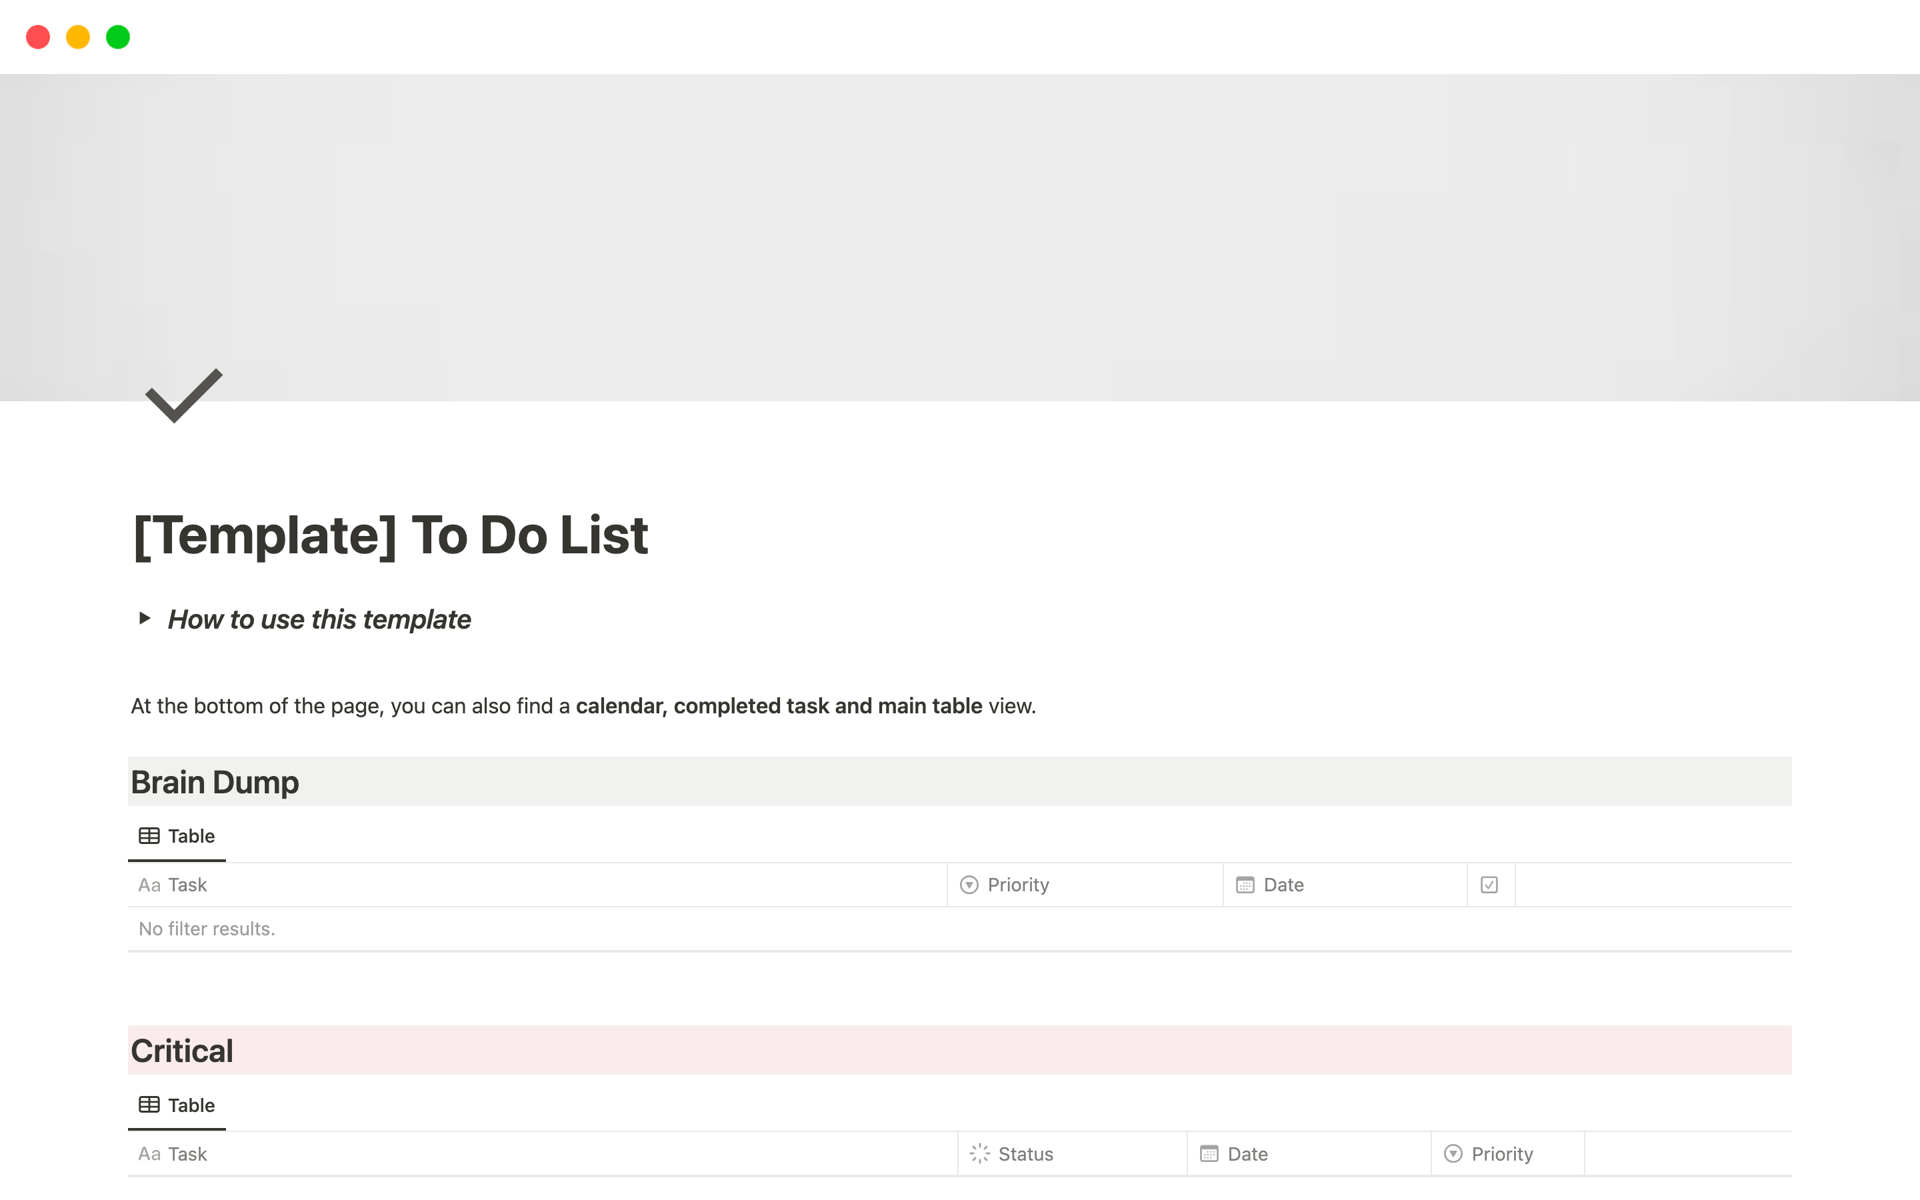Click No filter results text area
The width and height of the screenshot is (1920, 1200).
(206, 928)
